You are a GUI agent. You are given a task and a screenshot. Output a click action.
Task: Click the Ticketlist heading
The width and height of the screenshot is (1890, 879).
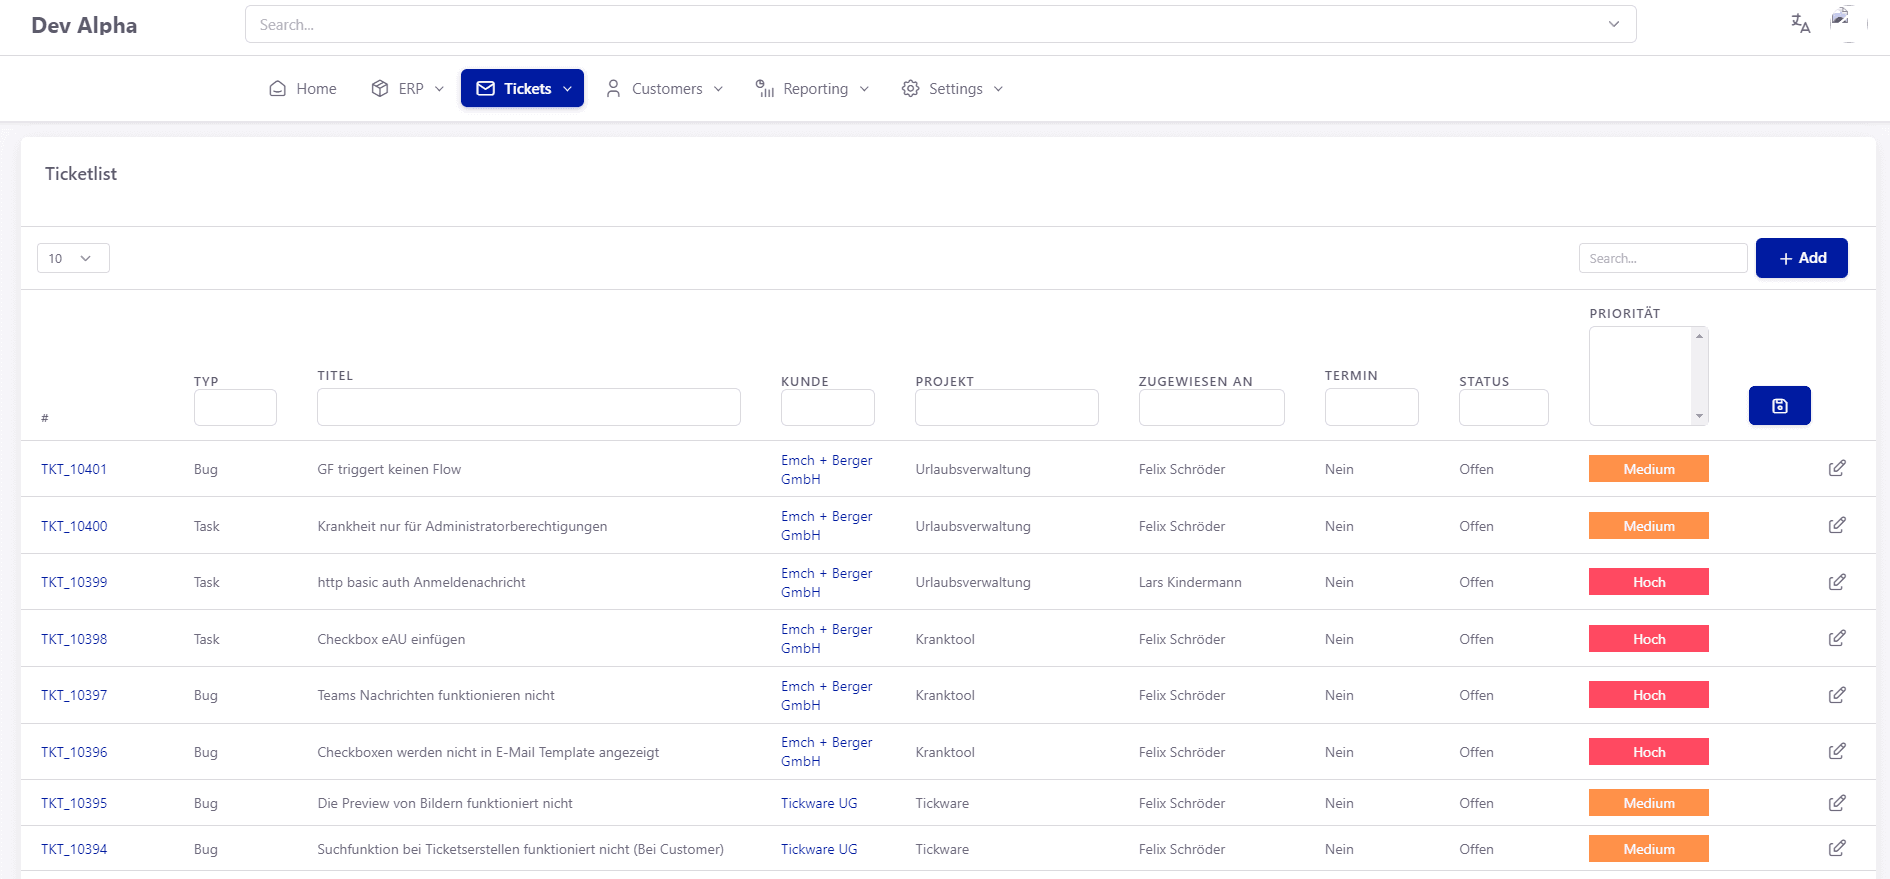coord(81,174)
